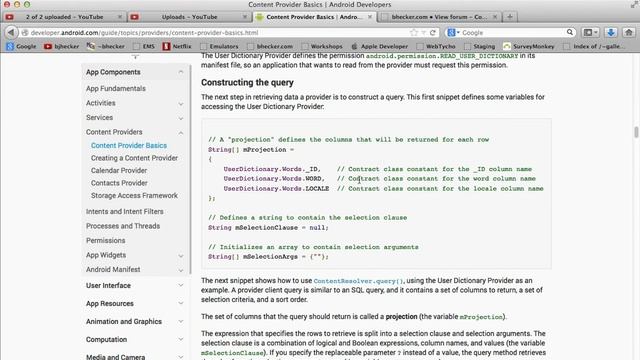Viewport: 640px width, 360px height.
Task: Bookmark this page with the star icon
Action: click(x=414, y=32)
